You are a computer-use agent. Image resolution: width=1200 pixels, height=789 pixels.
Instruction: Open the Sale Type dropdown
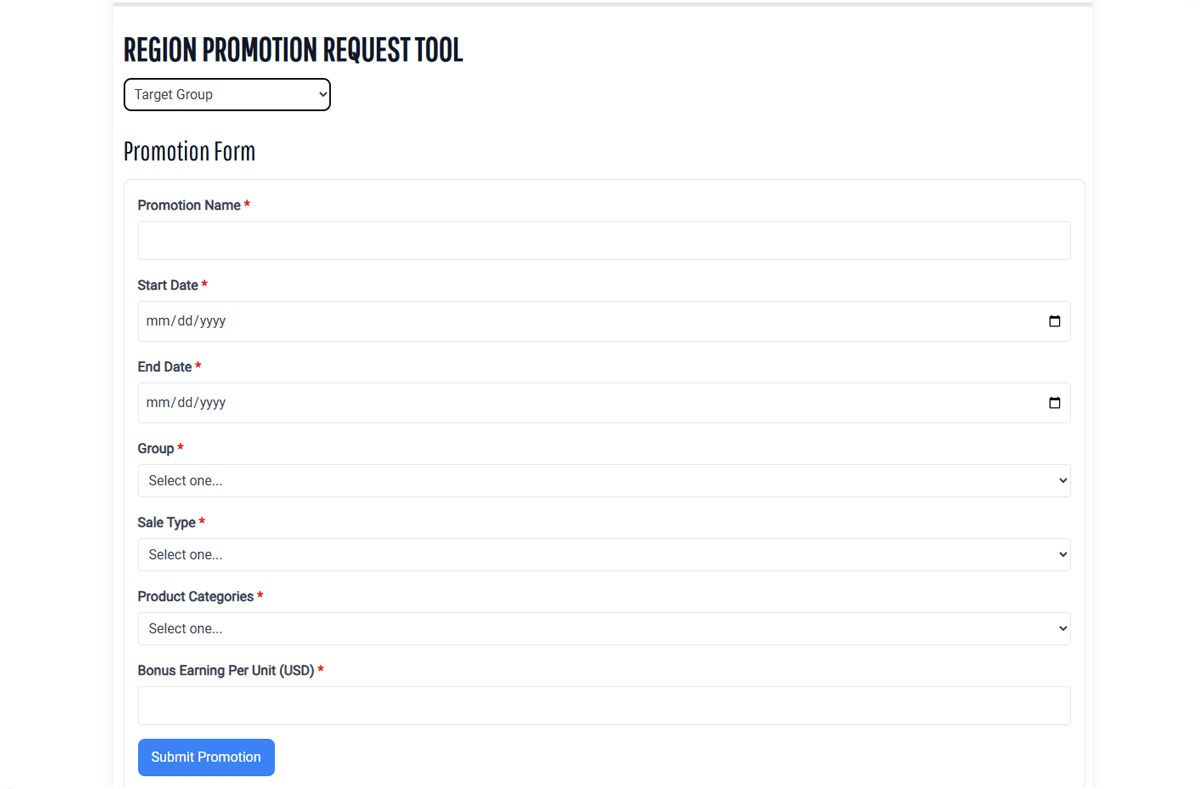click(x=603, y=555)
